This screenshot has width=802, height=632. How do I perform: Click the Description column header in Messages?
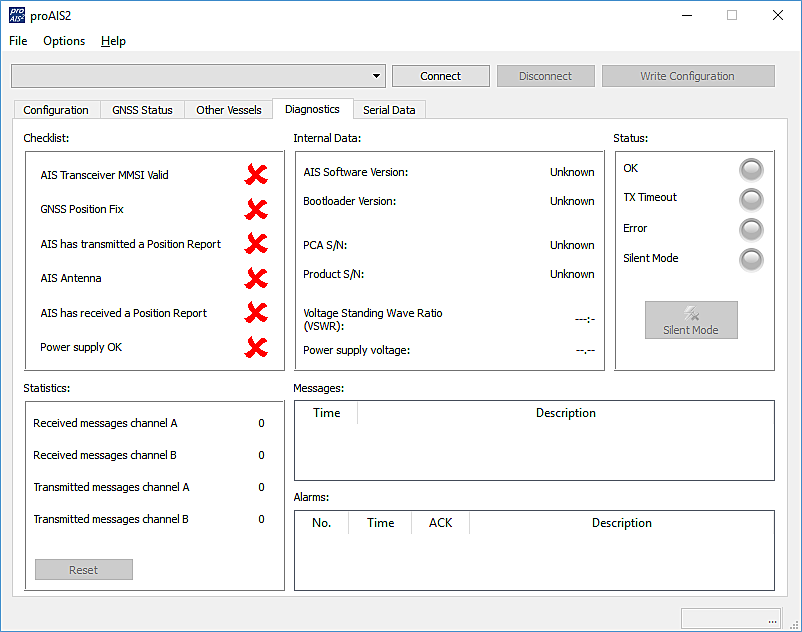[x=566, y=413]
